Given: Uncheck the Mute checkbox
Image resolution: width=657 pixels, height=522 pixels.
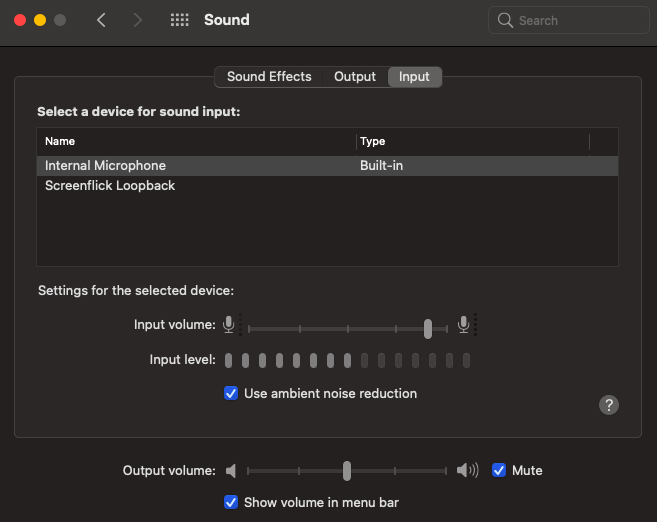Looking at the screenshot, I should click(499, 470).
